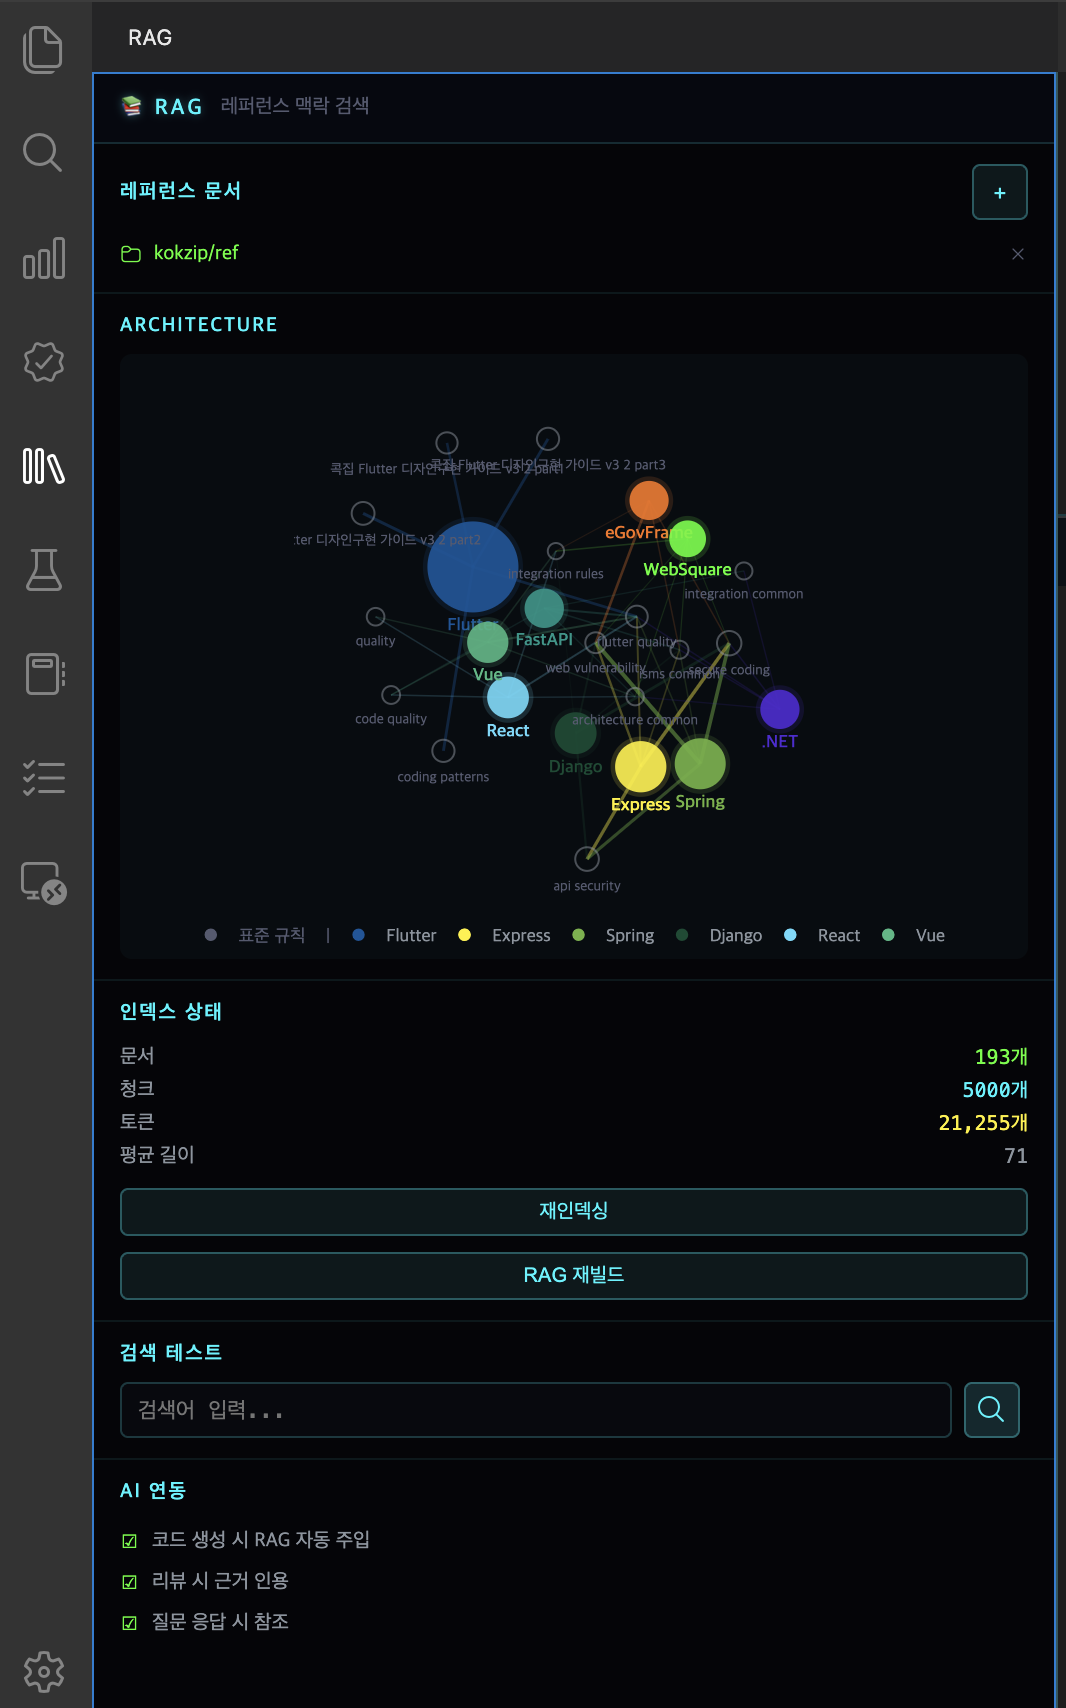The image size is (1066, 1708).
Task: Click the React legend entry
Action: [822, 935]
